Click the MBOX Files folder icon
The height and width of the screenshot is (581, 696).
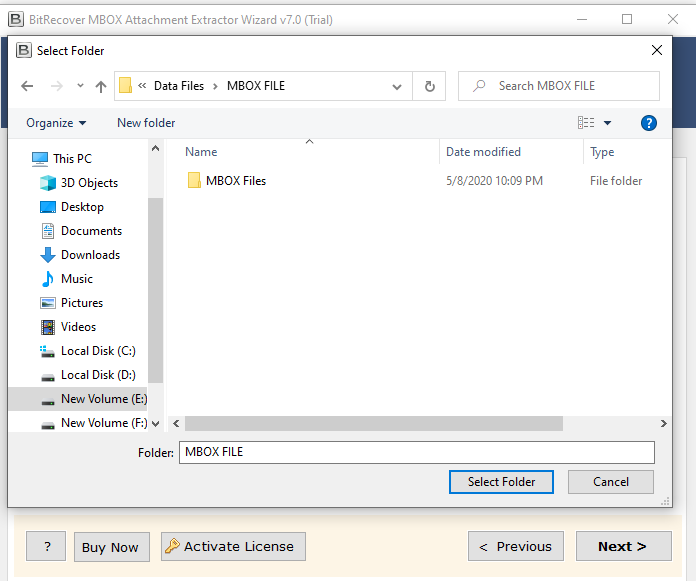click(x=194, y=181)
